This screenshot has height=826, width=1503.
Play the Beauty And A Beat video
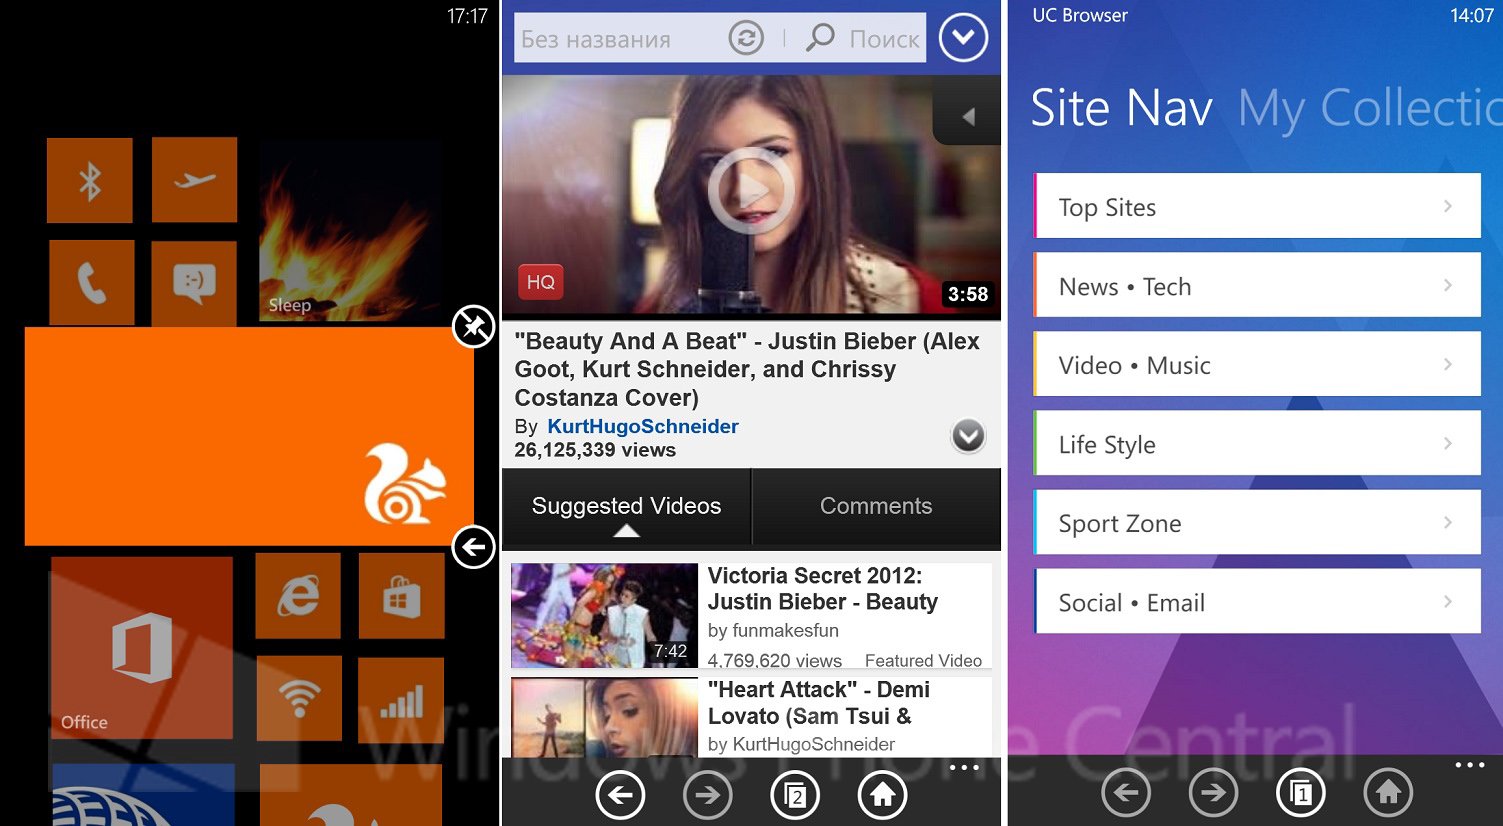pos(751,190)
